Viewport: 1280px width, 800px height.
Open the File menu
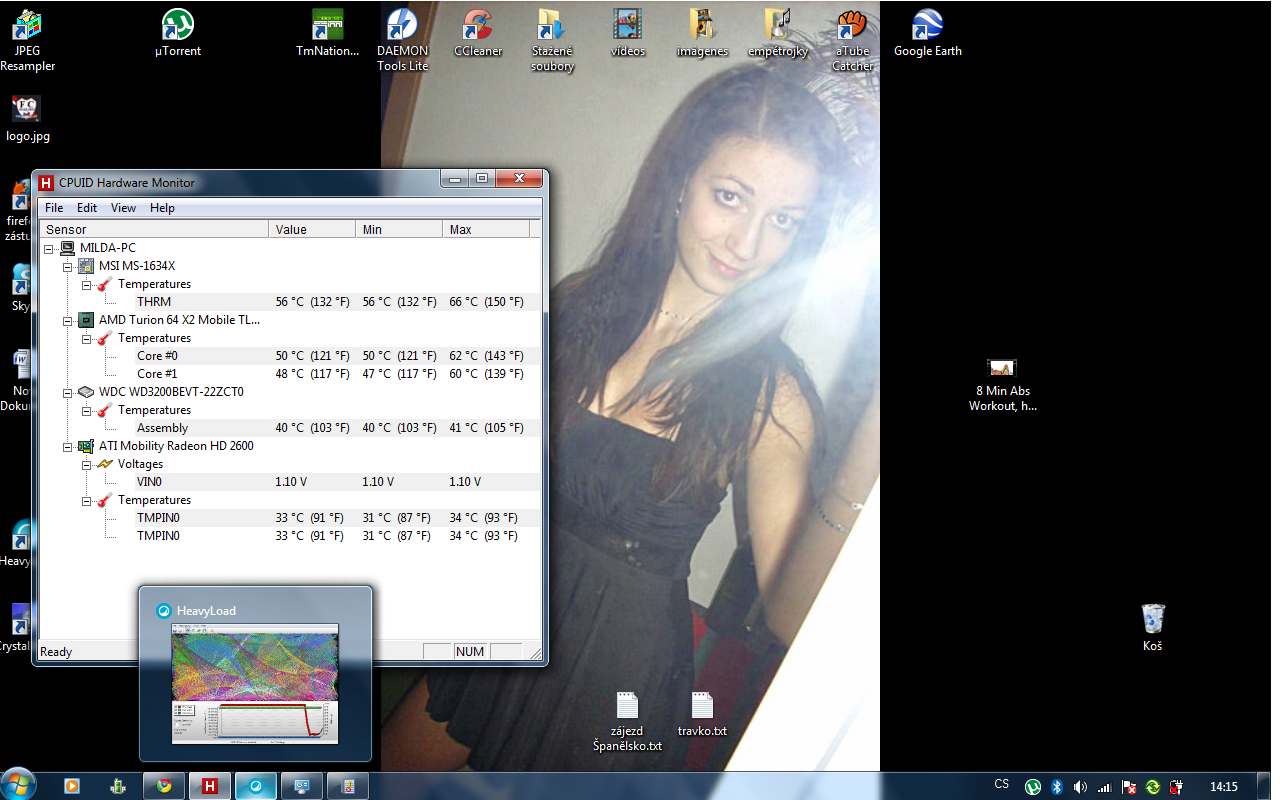pos(54,208)
